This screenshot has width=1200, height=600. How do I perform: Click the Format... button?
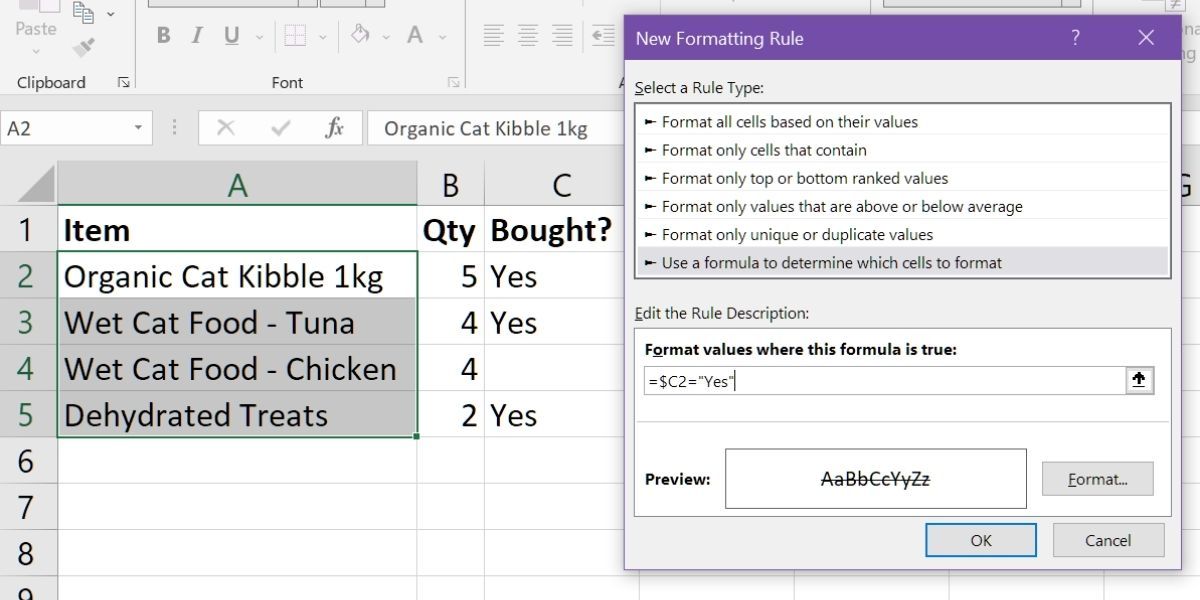pos(1097,479)
